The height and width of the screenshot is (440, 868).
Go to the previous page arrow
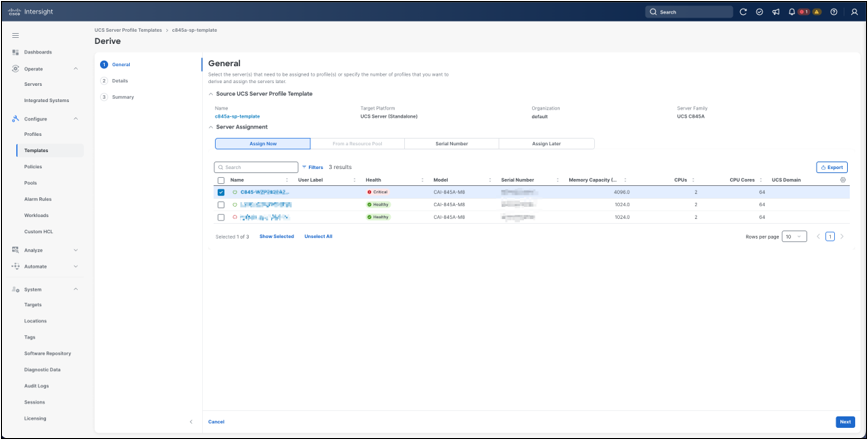point(818,236)
